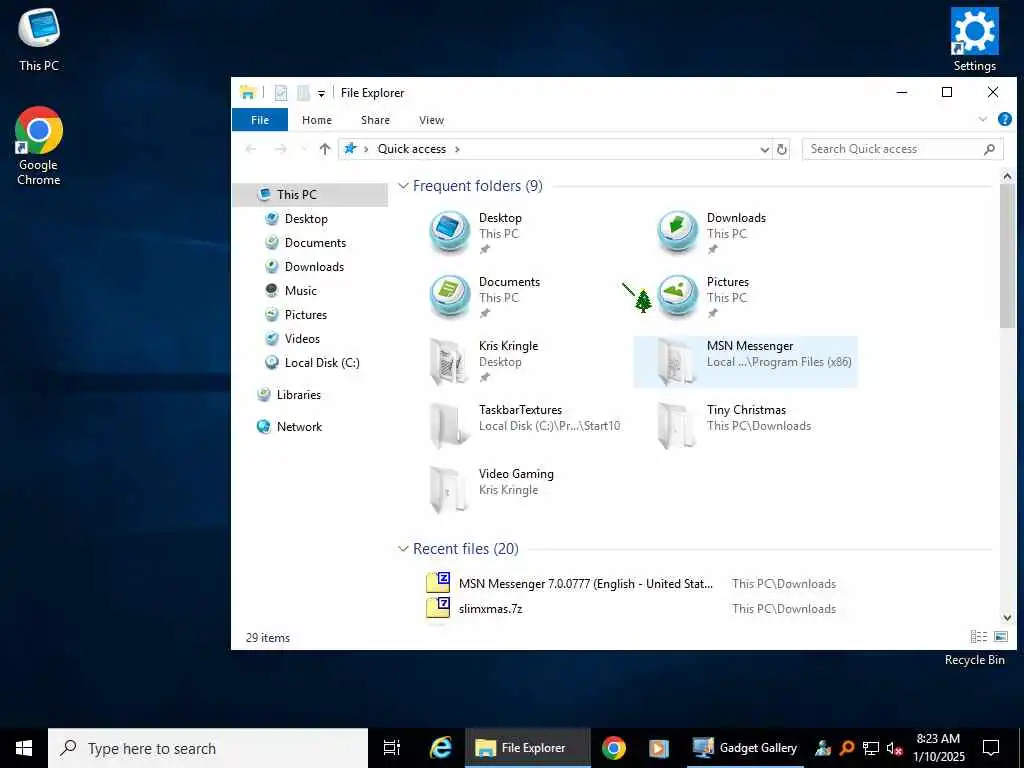Refresh the Quick access view
Image resolution: width=1024 pixels, height=768 pixels.
coord(782,149)
